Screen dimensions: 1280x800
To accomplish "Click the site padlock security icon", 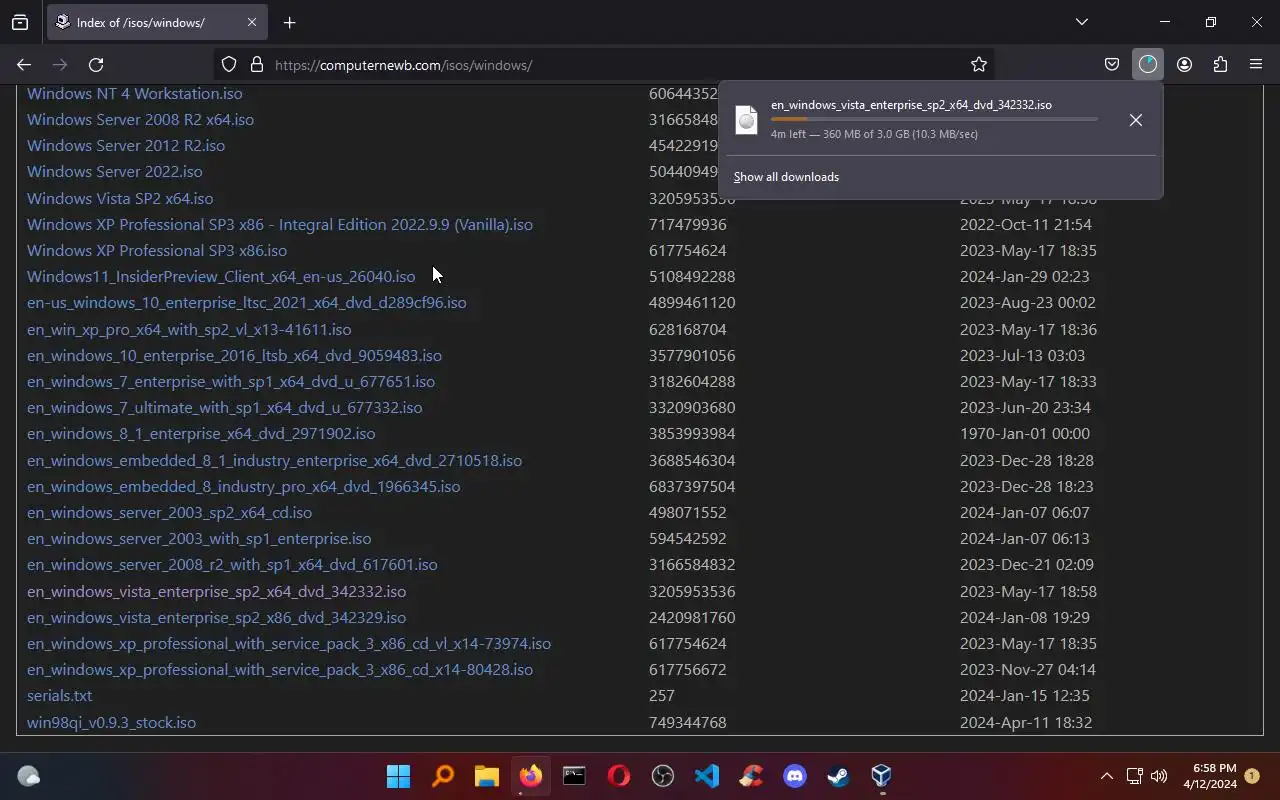I will tap(257, 65).
